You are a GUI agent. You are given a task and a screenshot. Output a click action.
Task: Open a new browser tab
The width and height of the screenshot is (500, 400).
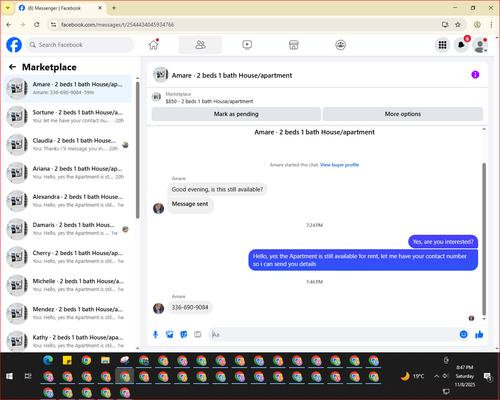click(x=114, y=8)
